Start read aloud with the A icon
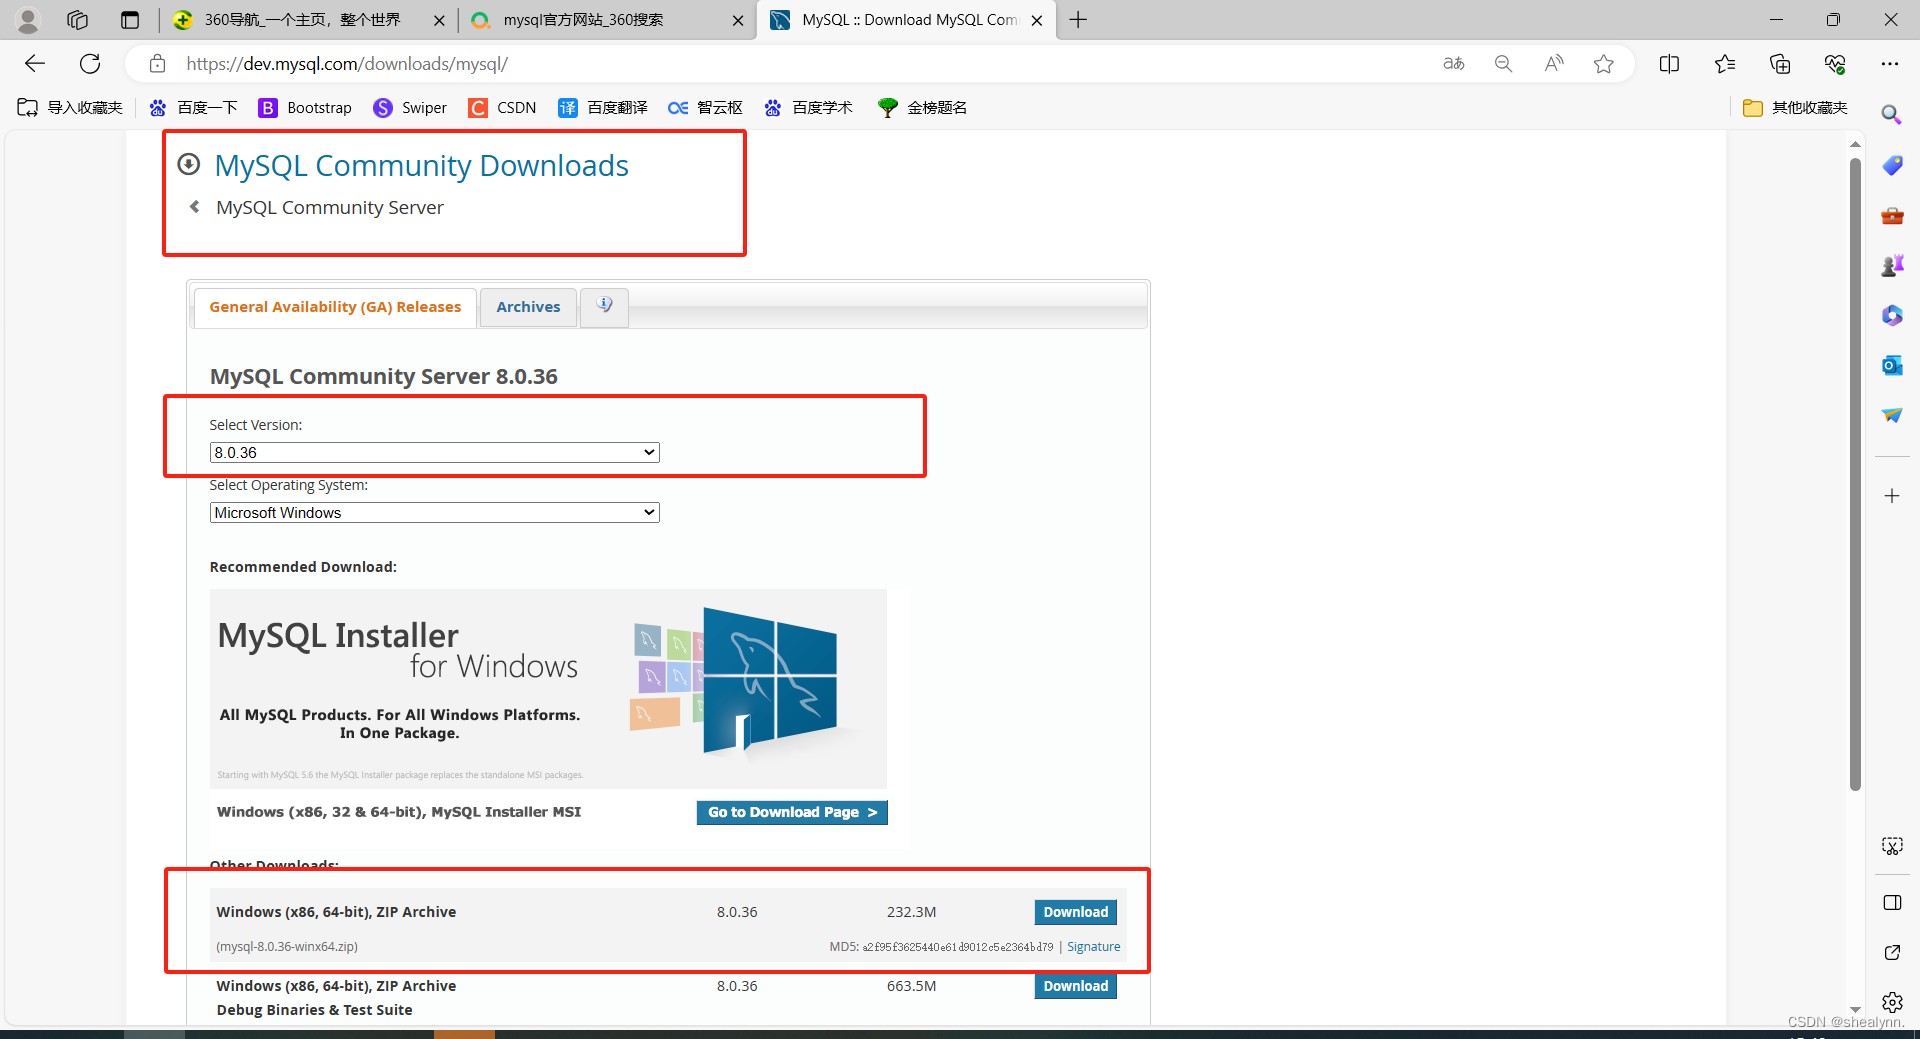This screenshot has width=1920, height=1039. (1553, 64)
